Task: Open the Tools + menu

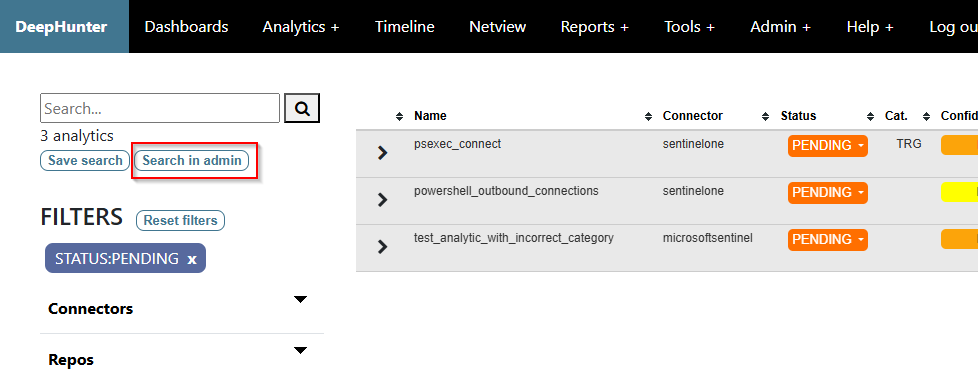Action: tap(689, 27)
